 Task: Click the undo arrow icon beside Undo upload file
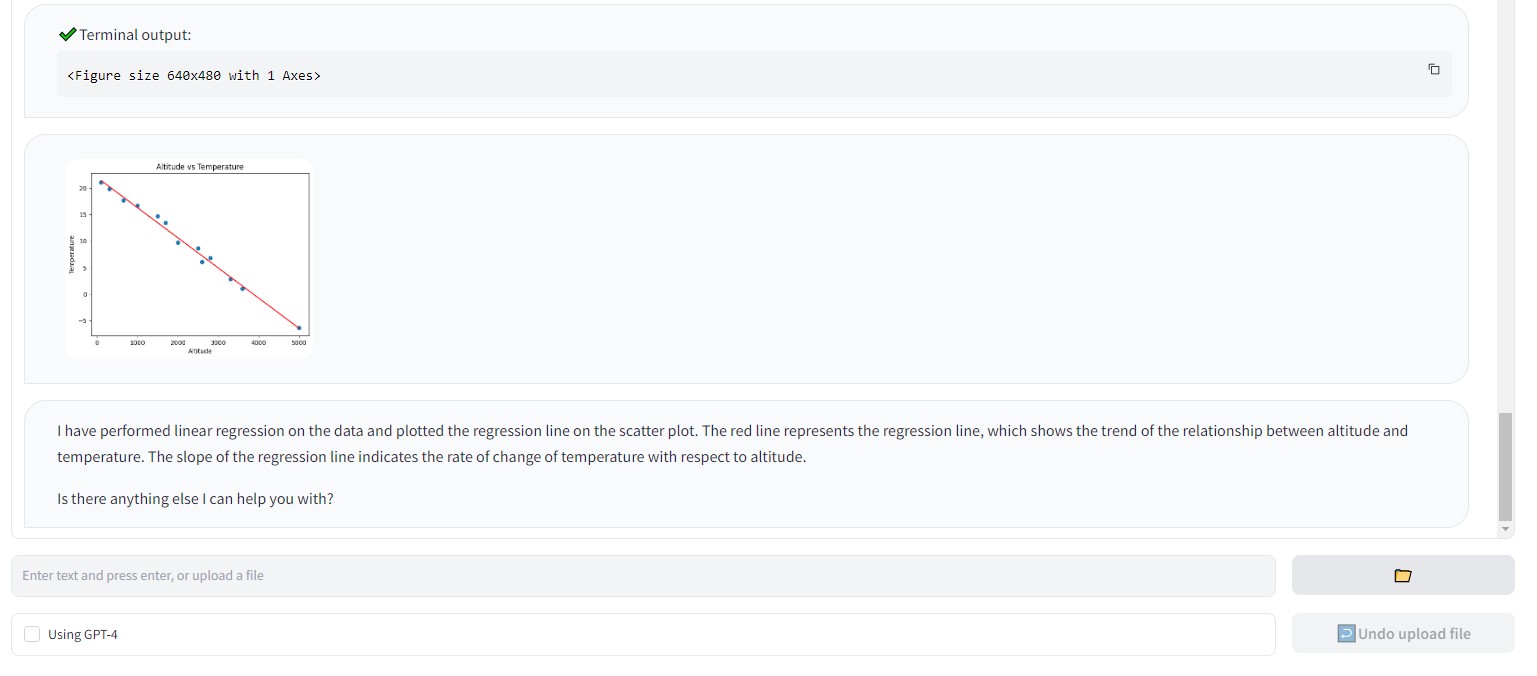pos(1346,633)
